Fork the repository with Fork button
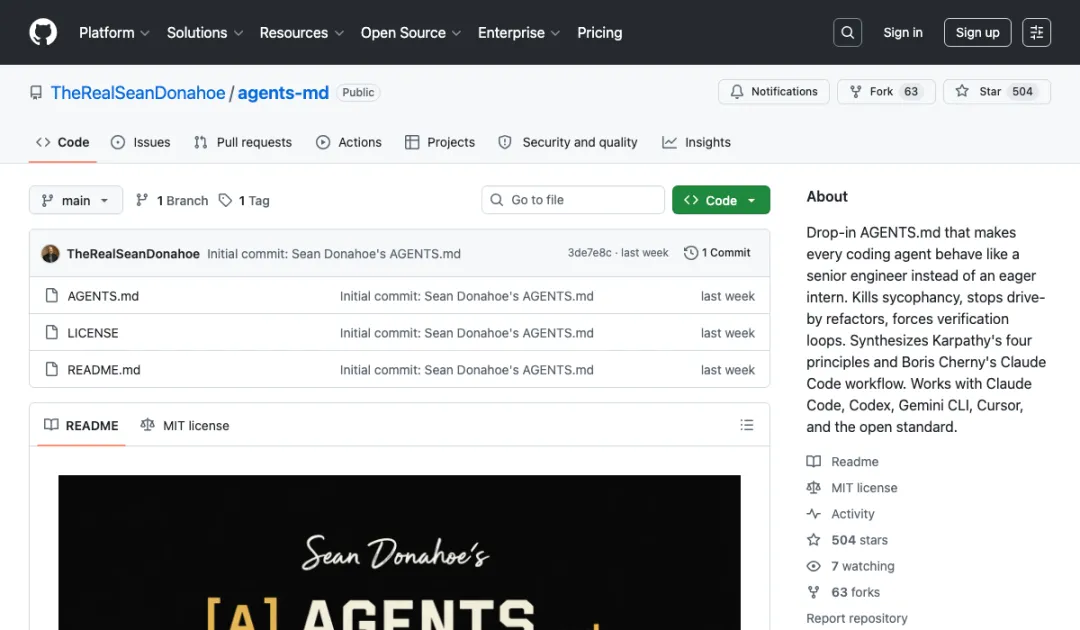This screenshot has height=630, width=1080. pos(886,92)
